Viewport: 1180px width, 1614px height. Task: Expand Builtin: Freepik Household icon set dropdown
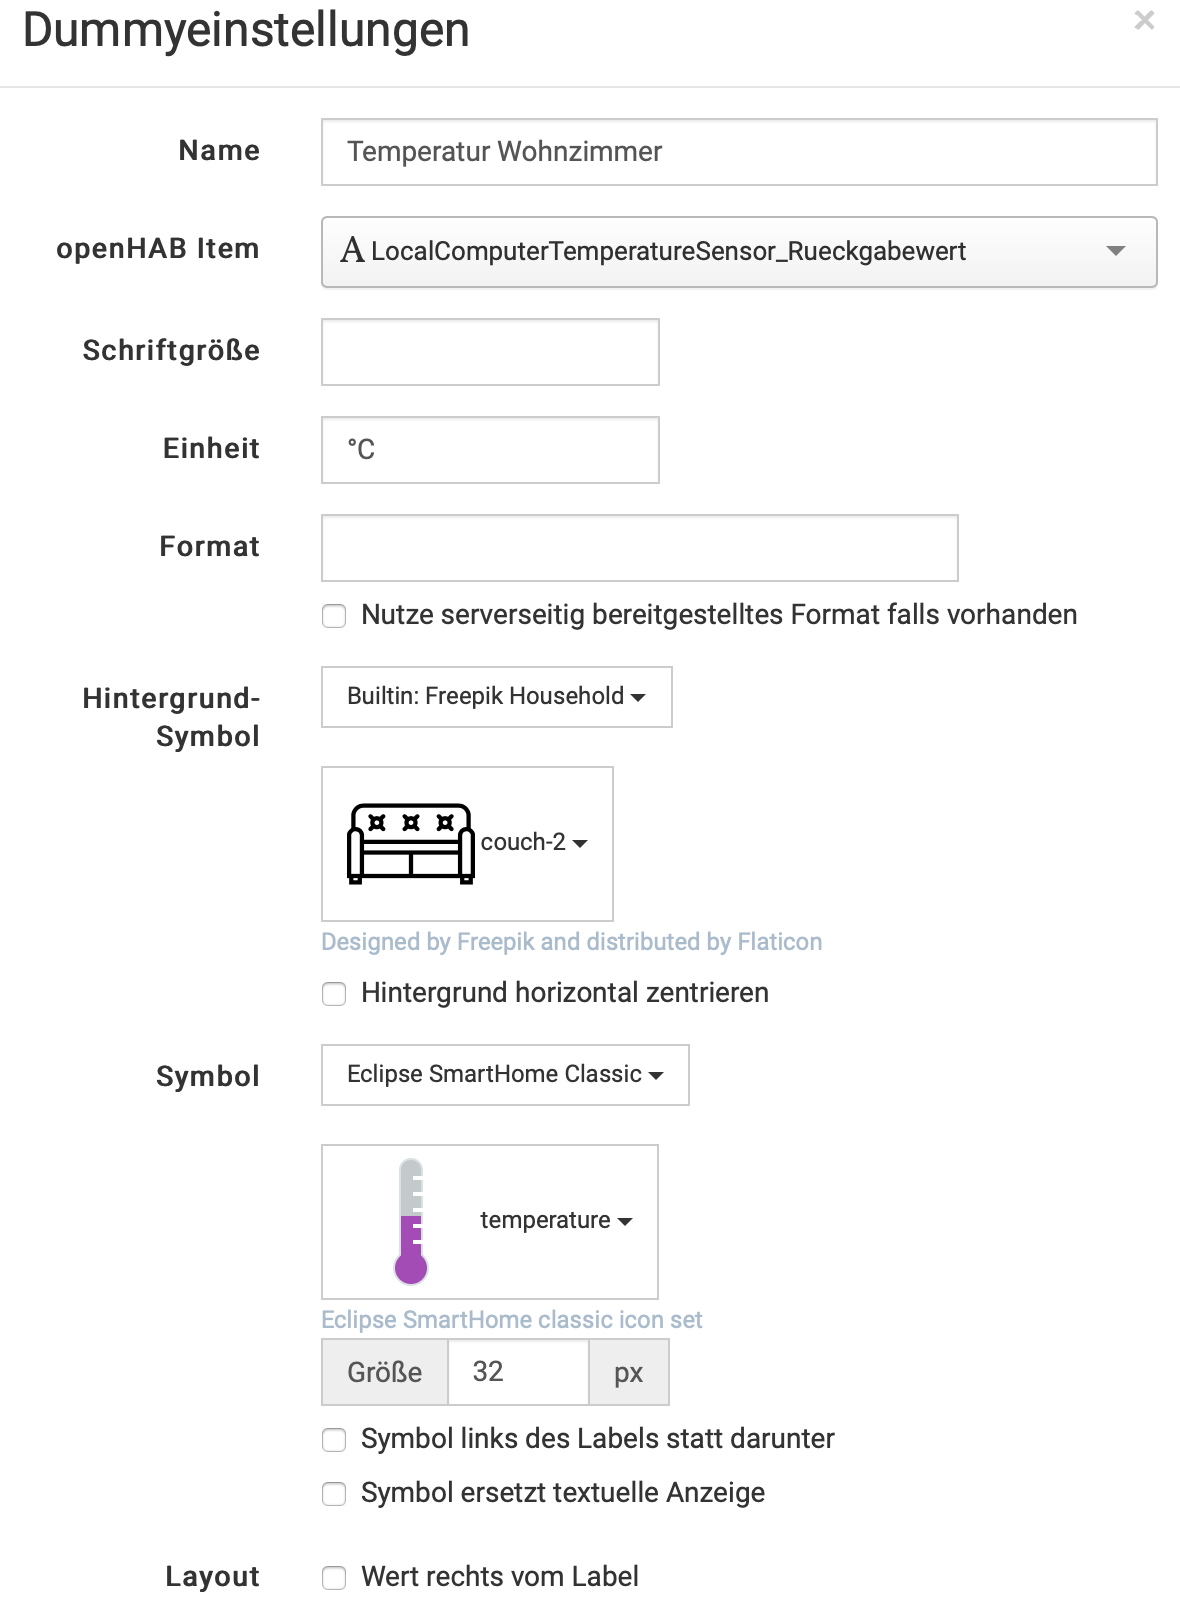tap(496, 697)
